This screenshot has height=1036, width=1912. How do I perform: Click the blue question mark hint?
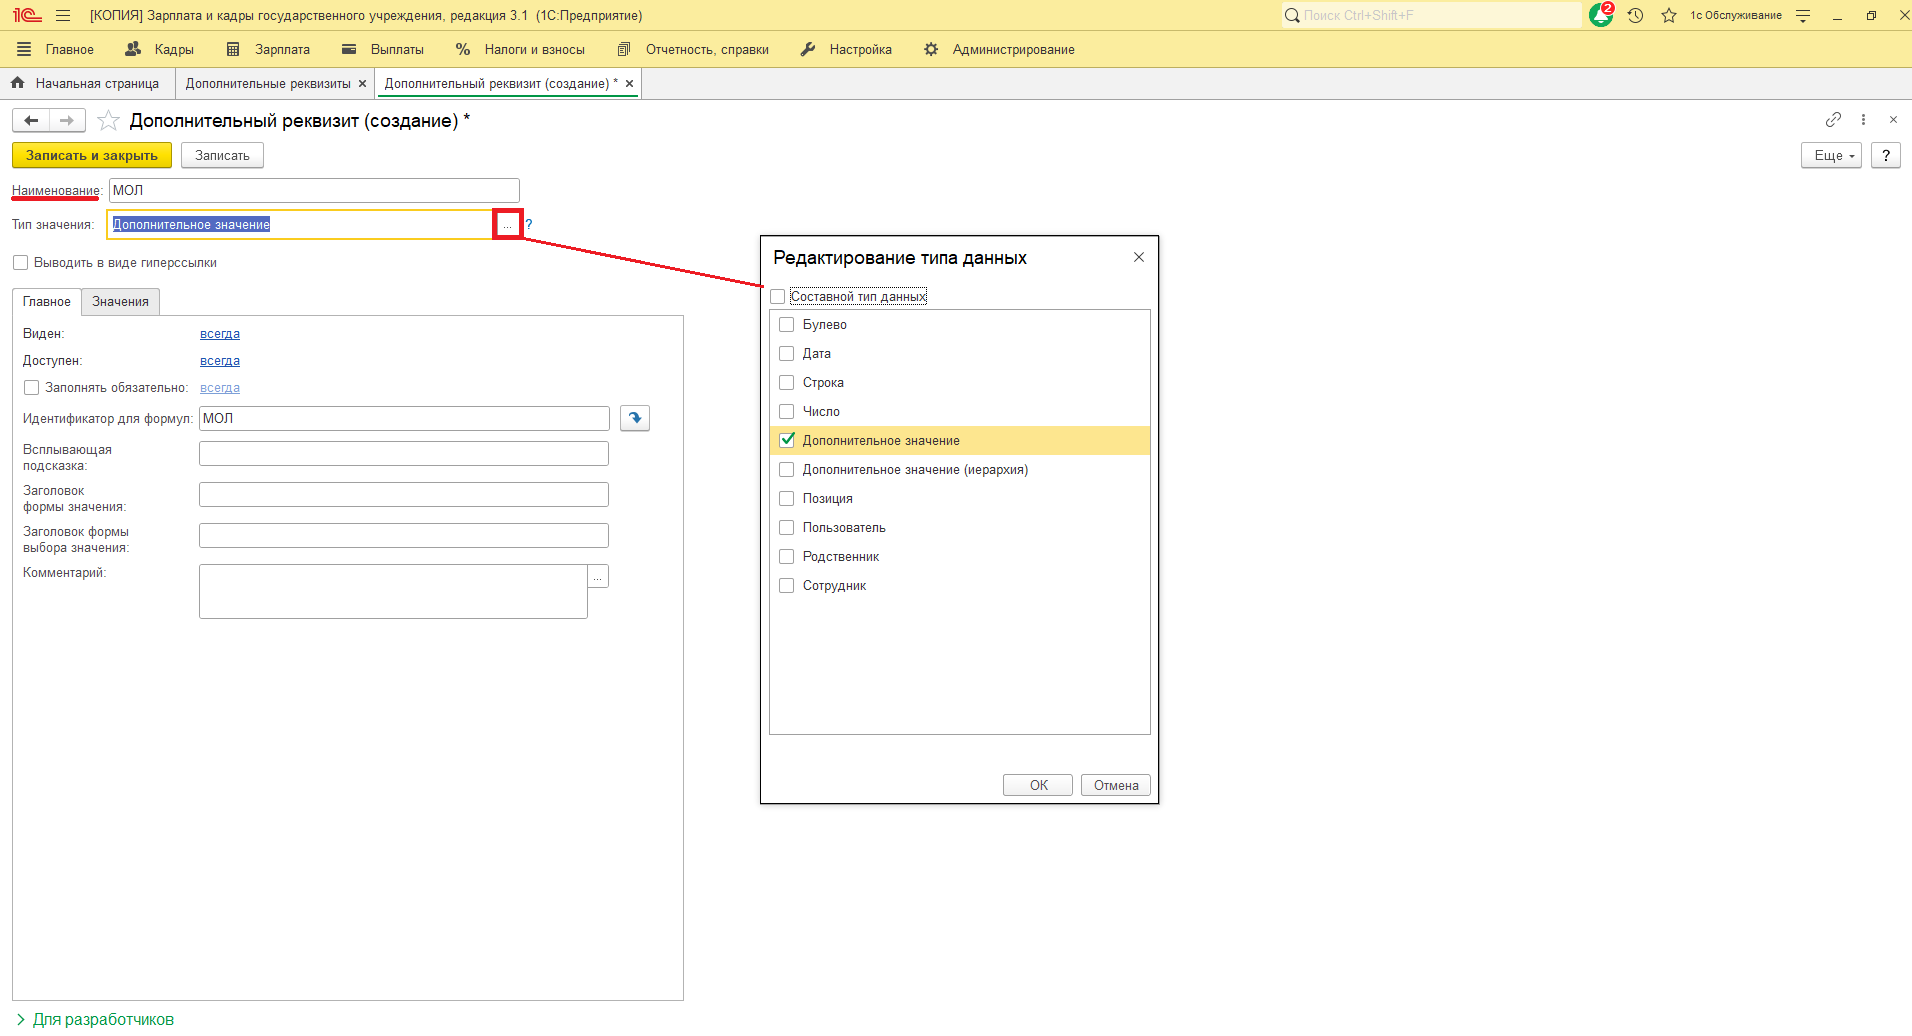529,225
